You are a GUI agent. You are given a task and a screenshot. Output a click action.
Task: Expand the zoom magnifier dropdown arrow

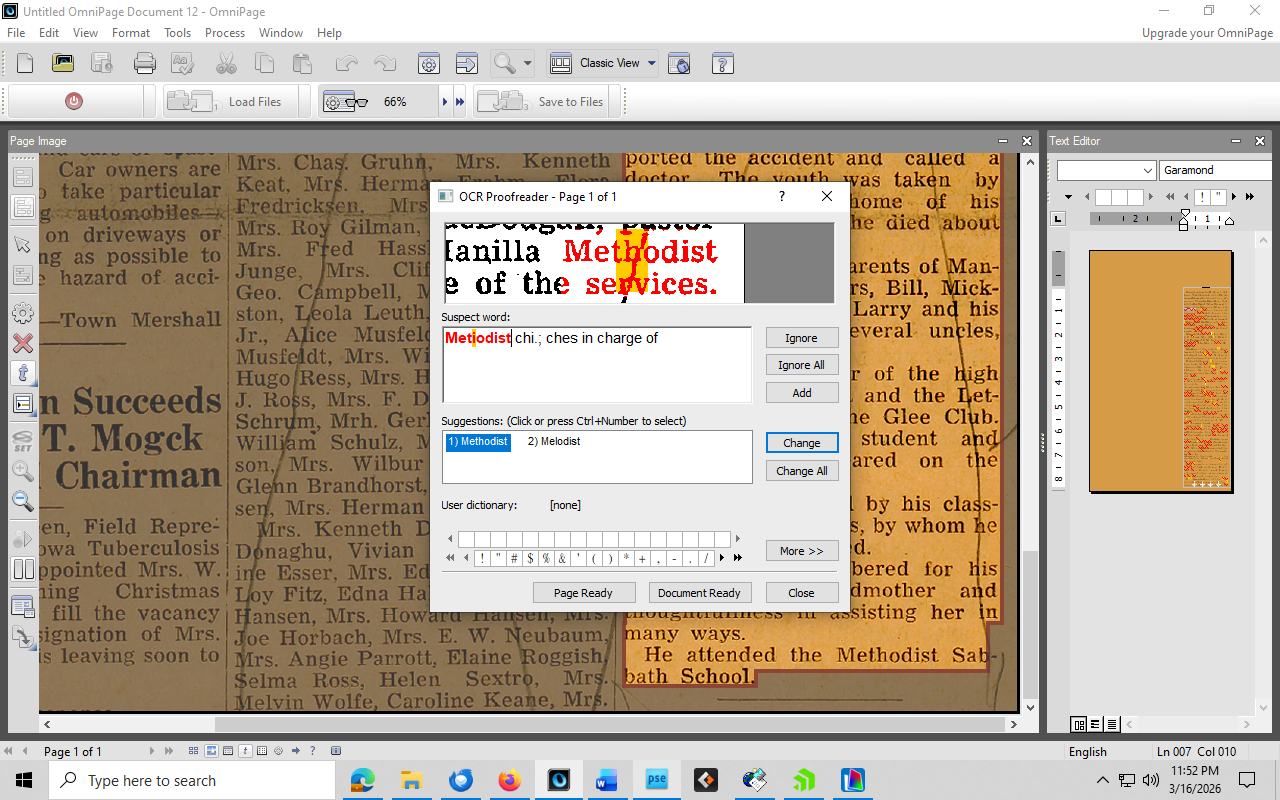pyautogui.click(x=527, y=63)
